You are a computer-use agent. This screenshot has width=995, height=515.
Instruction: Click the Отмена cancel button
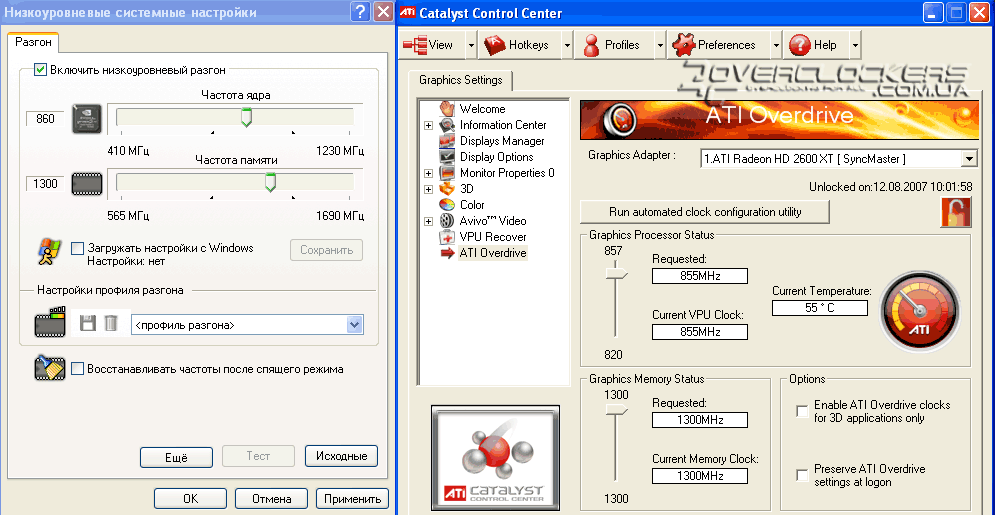click(272, 499)
